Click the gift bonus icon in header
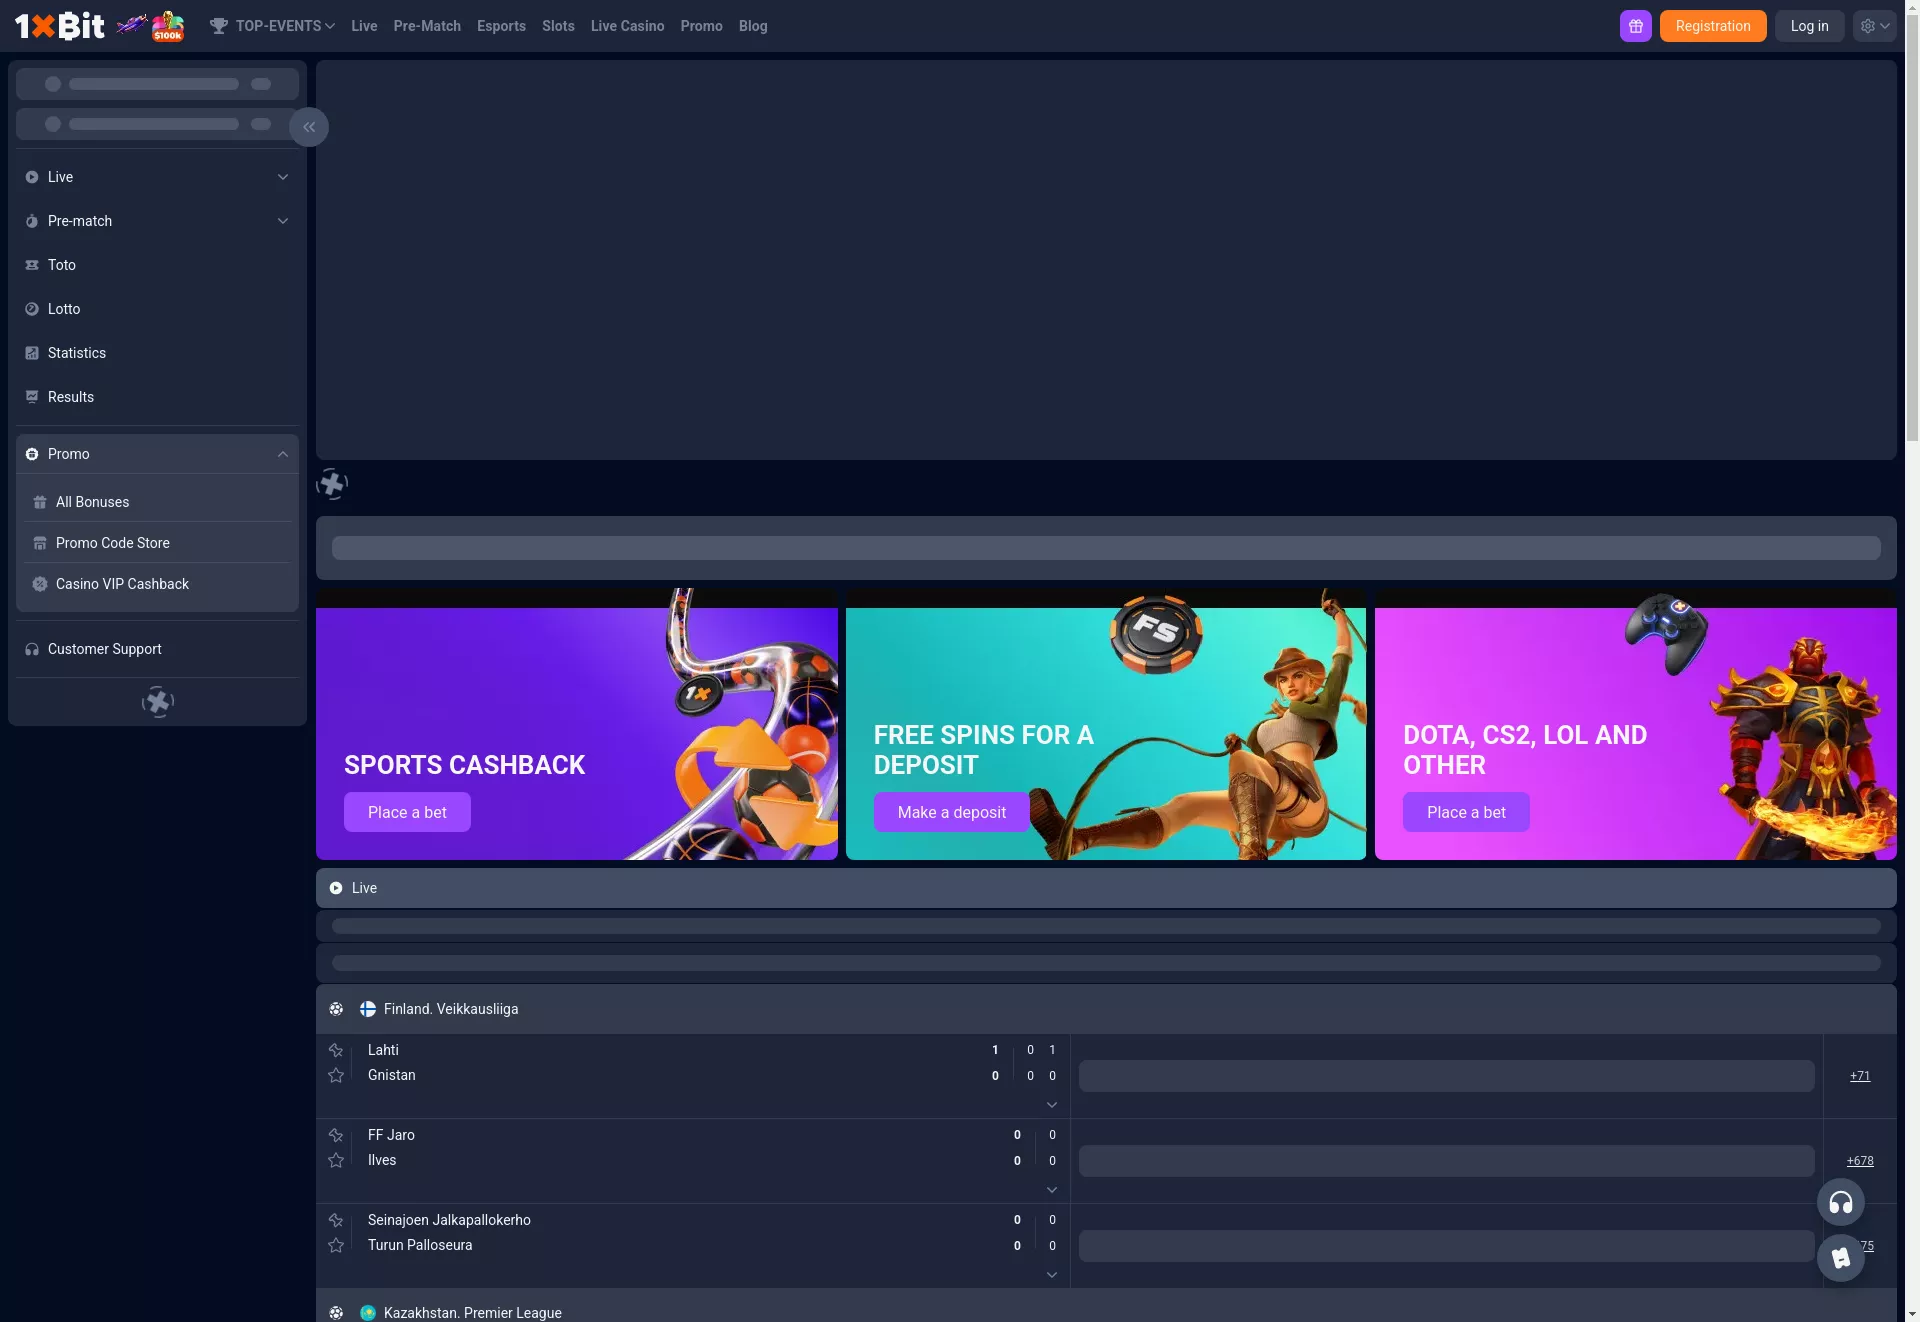Viewport: 1920px width, 1322px height. point(1635,26)
